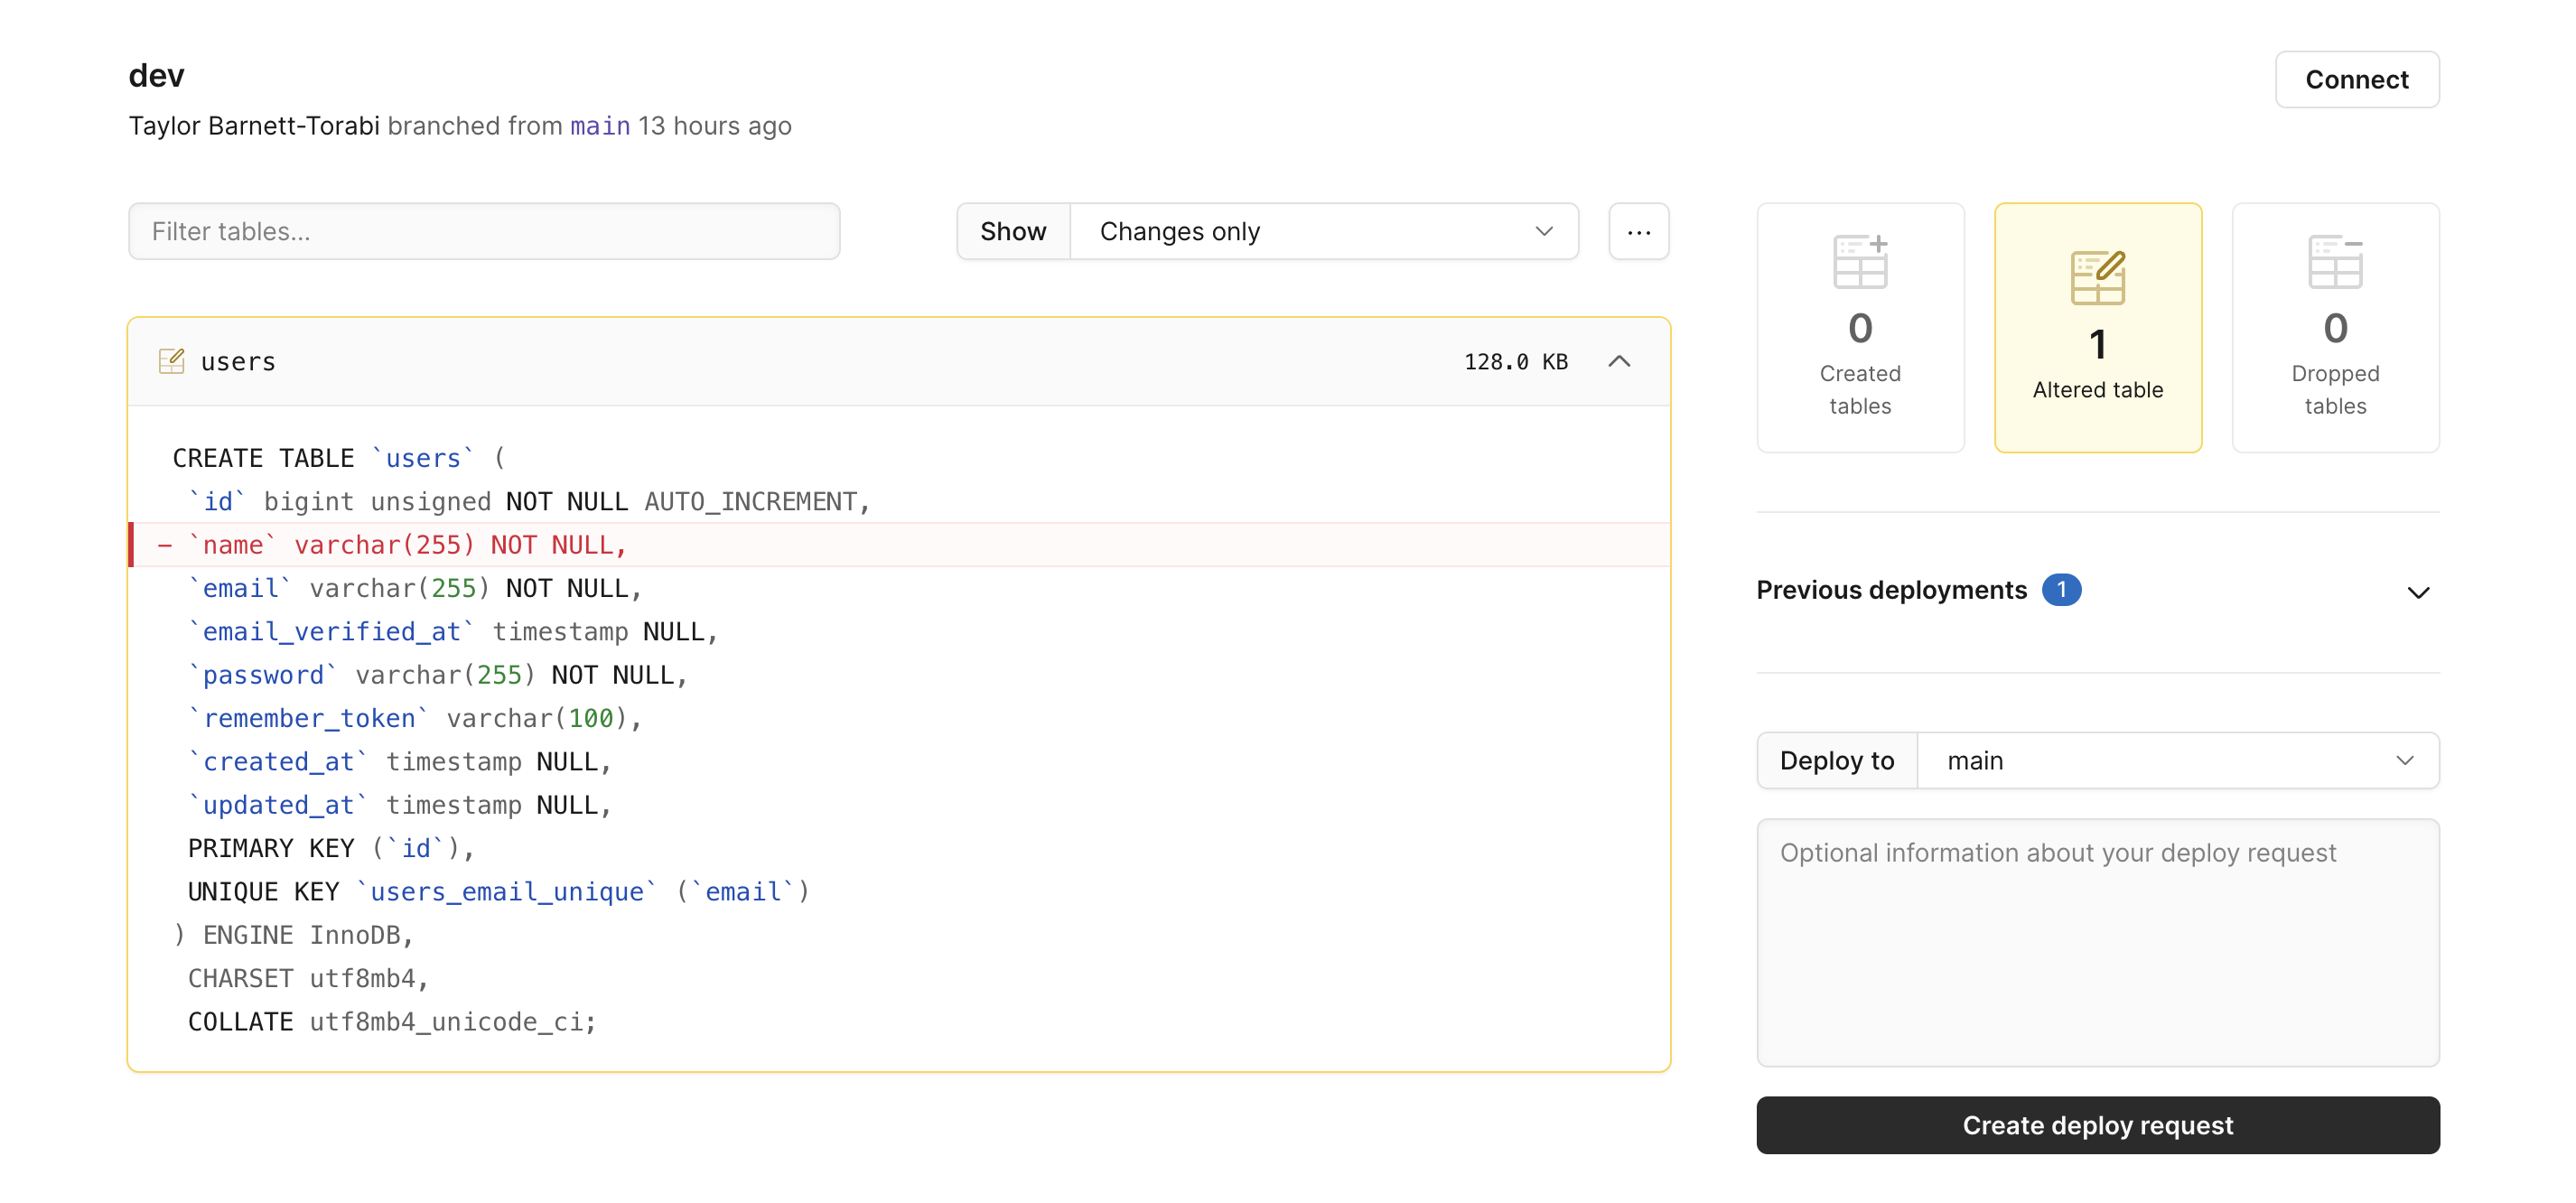Viewport: 2576px width, 1203px height.
Task: Select the Show menu item
Action: point(1011,230)
